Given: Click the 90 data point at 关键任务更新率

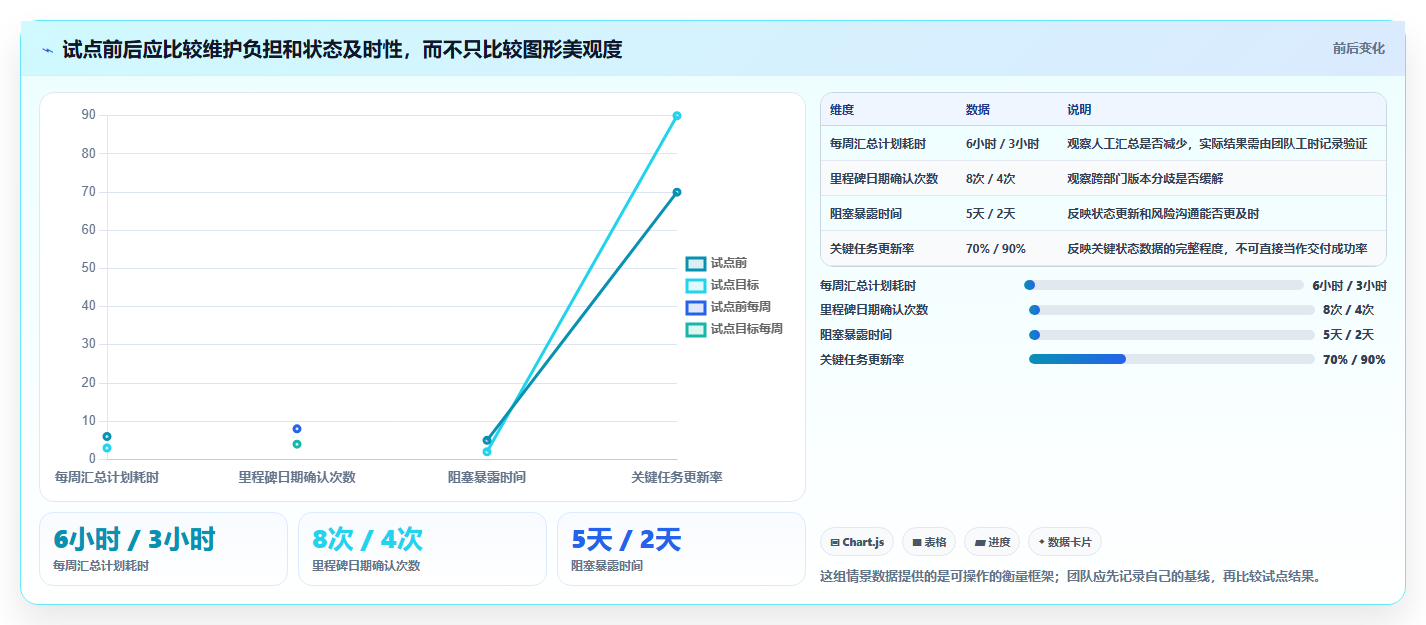Looking at the screenshot, I should (677, 116).
